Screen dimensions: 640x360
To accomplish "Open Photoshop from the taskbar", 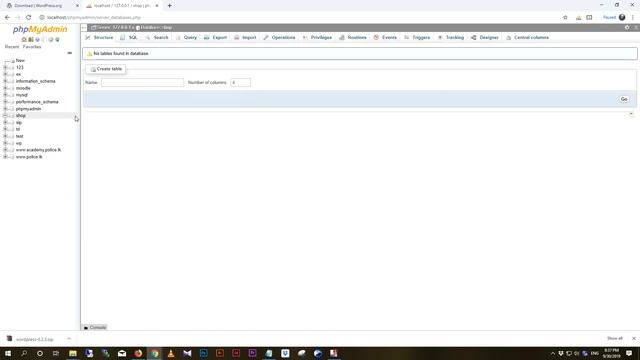I will 204,353.
